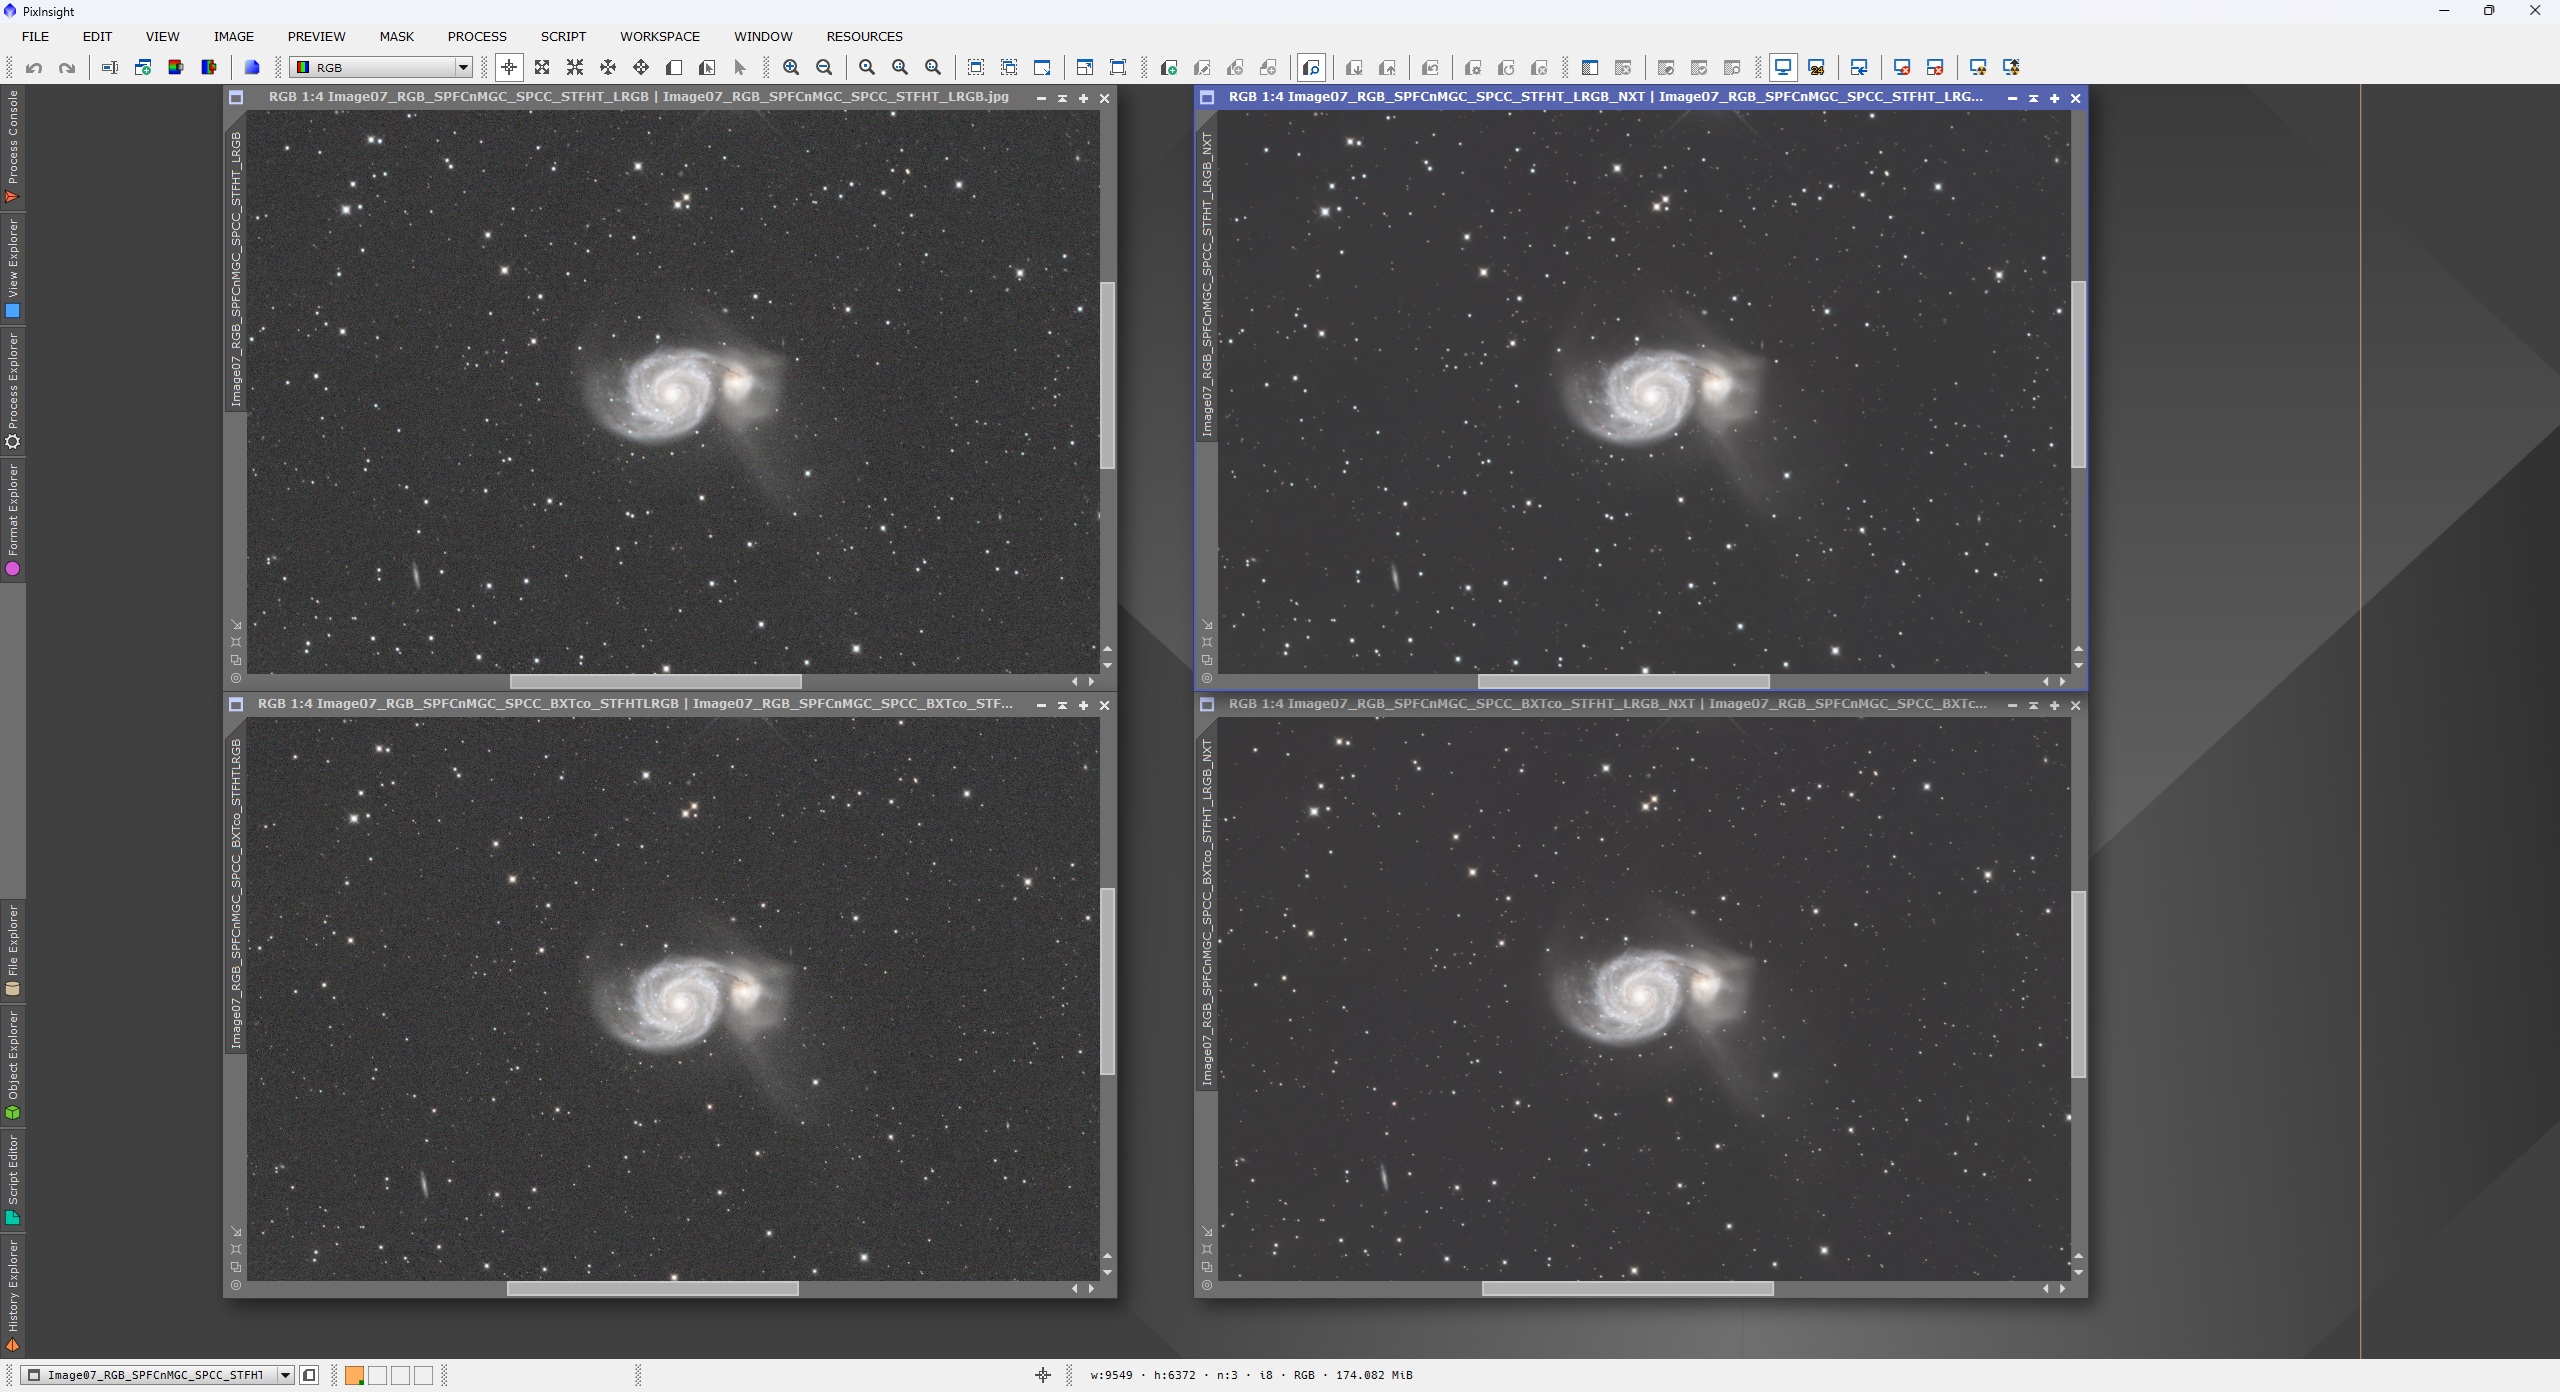Open the FILE menu

[x=35, y=36]
